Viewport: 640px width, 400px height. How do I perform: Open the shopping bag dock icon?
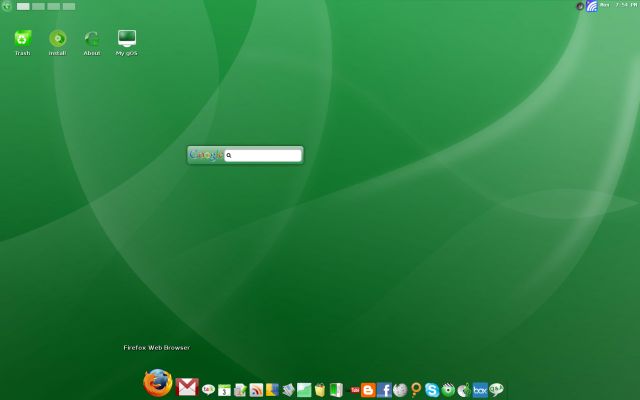click(x=320, y=390)
